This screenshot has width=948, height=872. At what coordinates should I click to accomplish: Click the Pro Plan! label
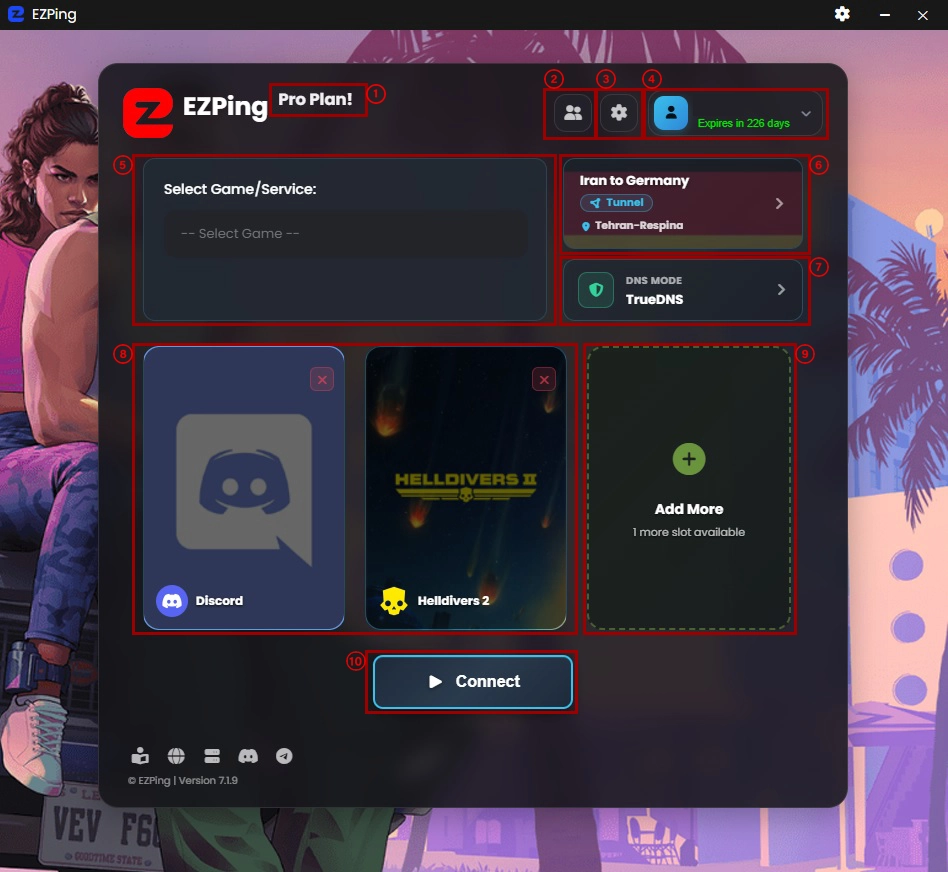coord(315,99)
